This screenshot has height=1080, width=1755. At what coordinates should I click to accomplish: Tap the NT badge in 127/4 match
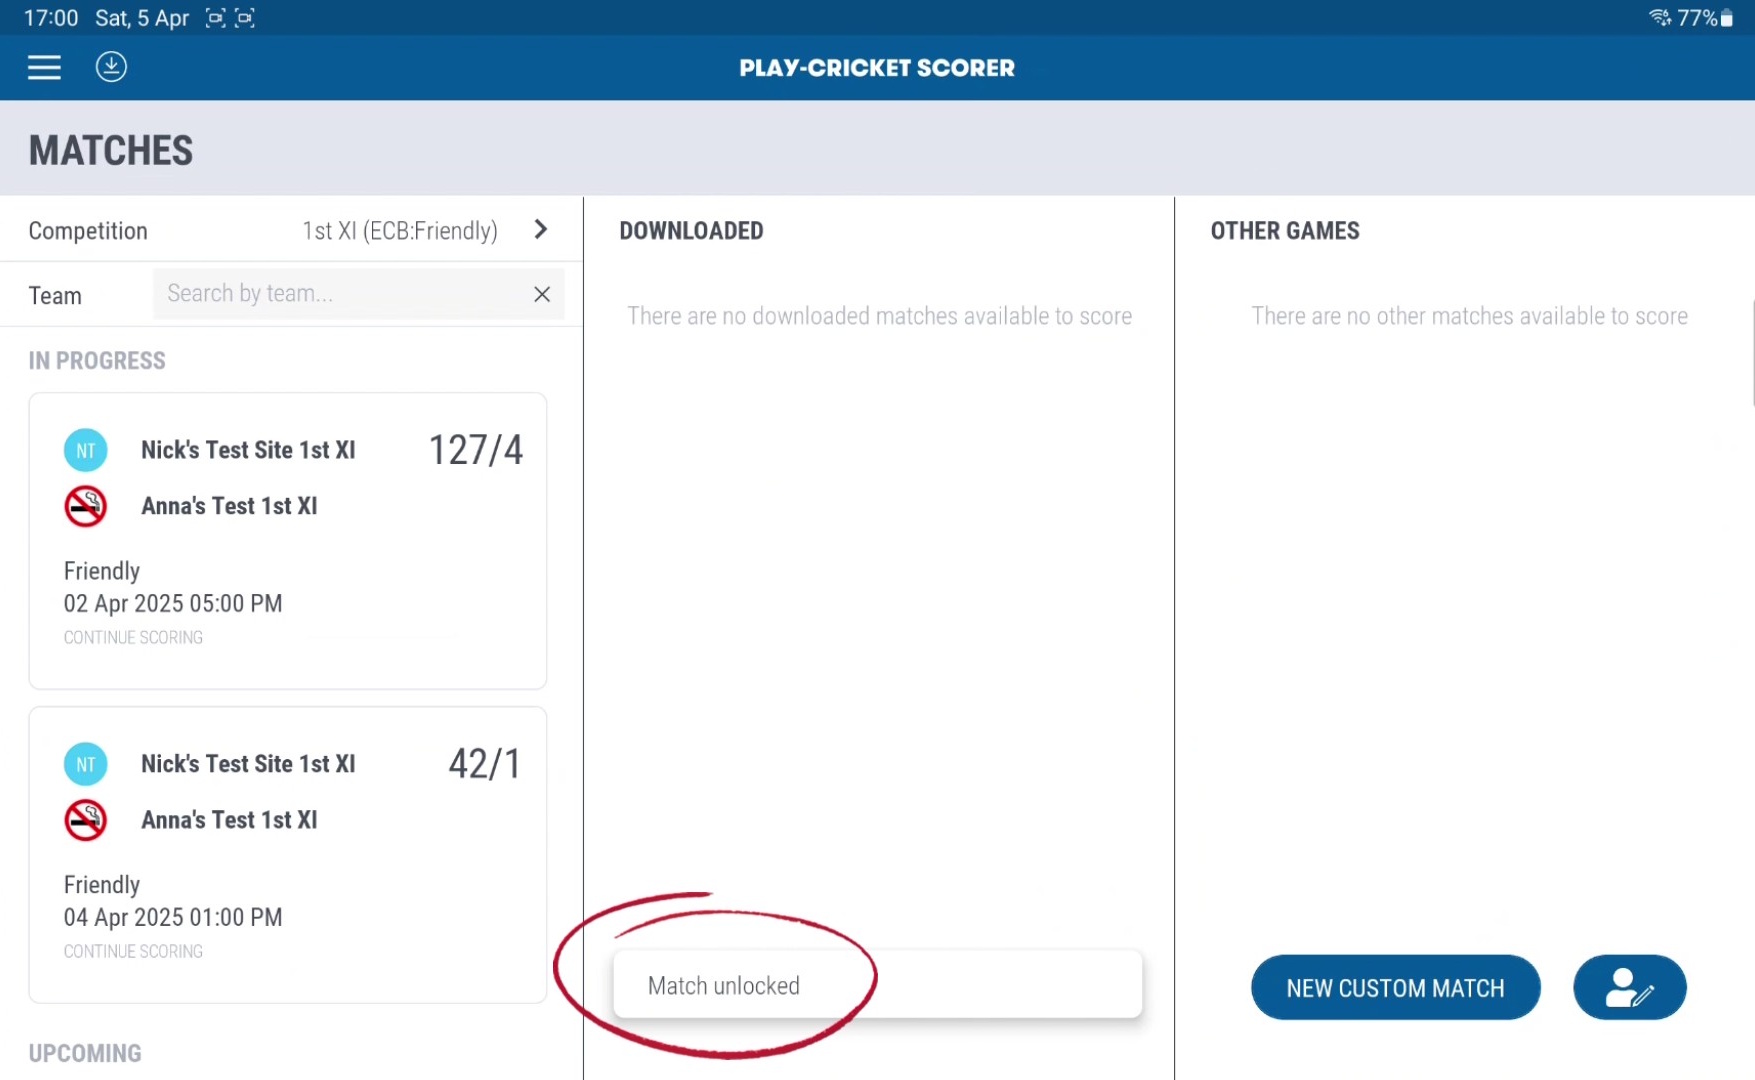[x=86, y=450]
